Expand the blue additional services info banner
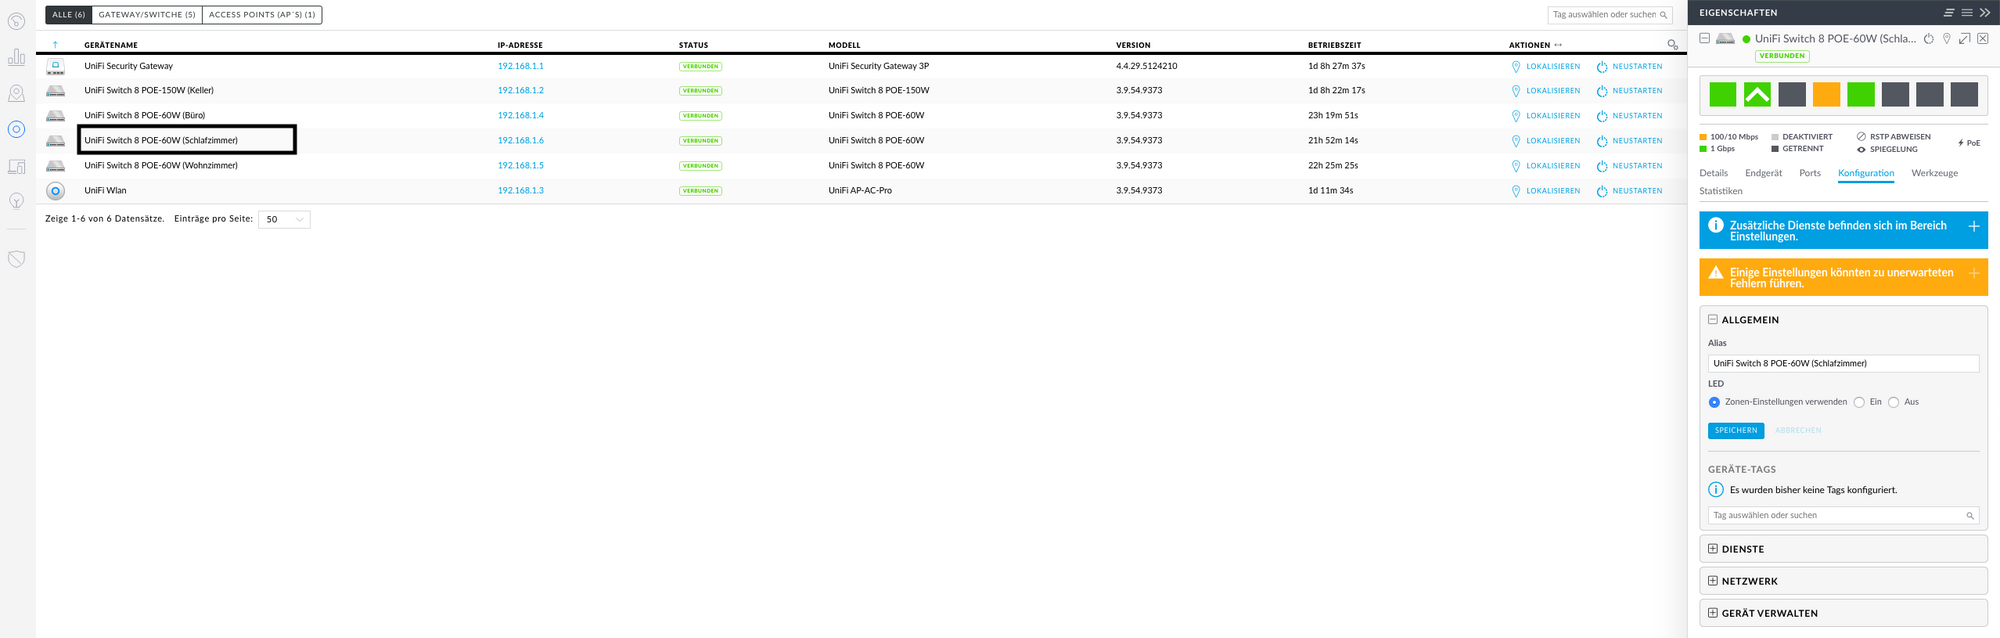2000x638 pixels. pos(1974,227)
